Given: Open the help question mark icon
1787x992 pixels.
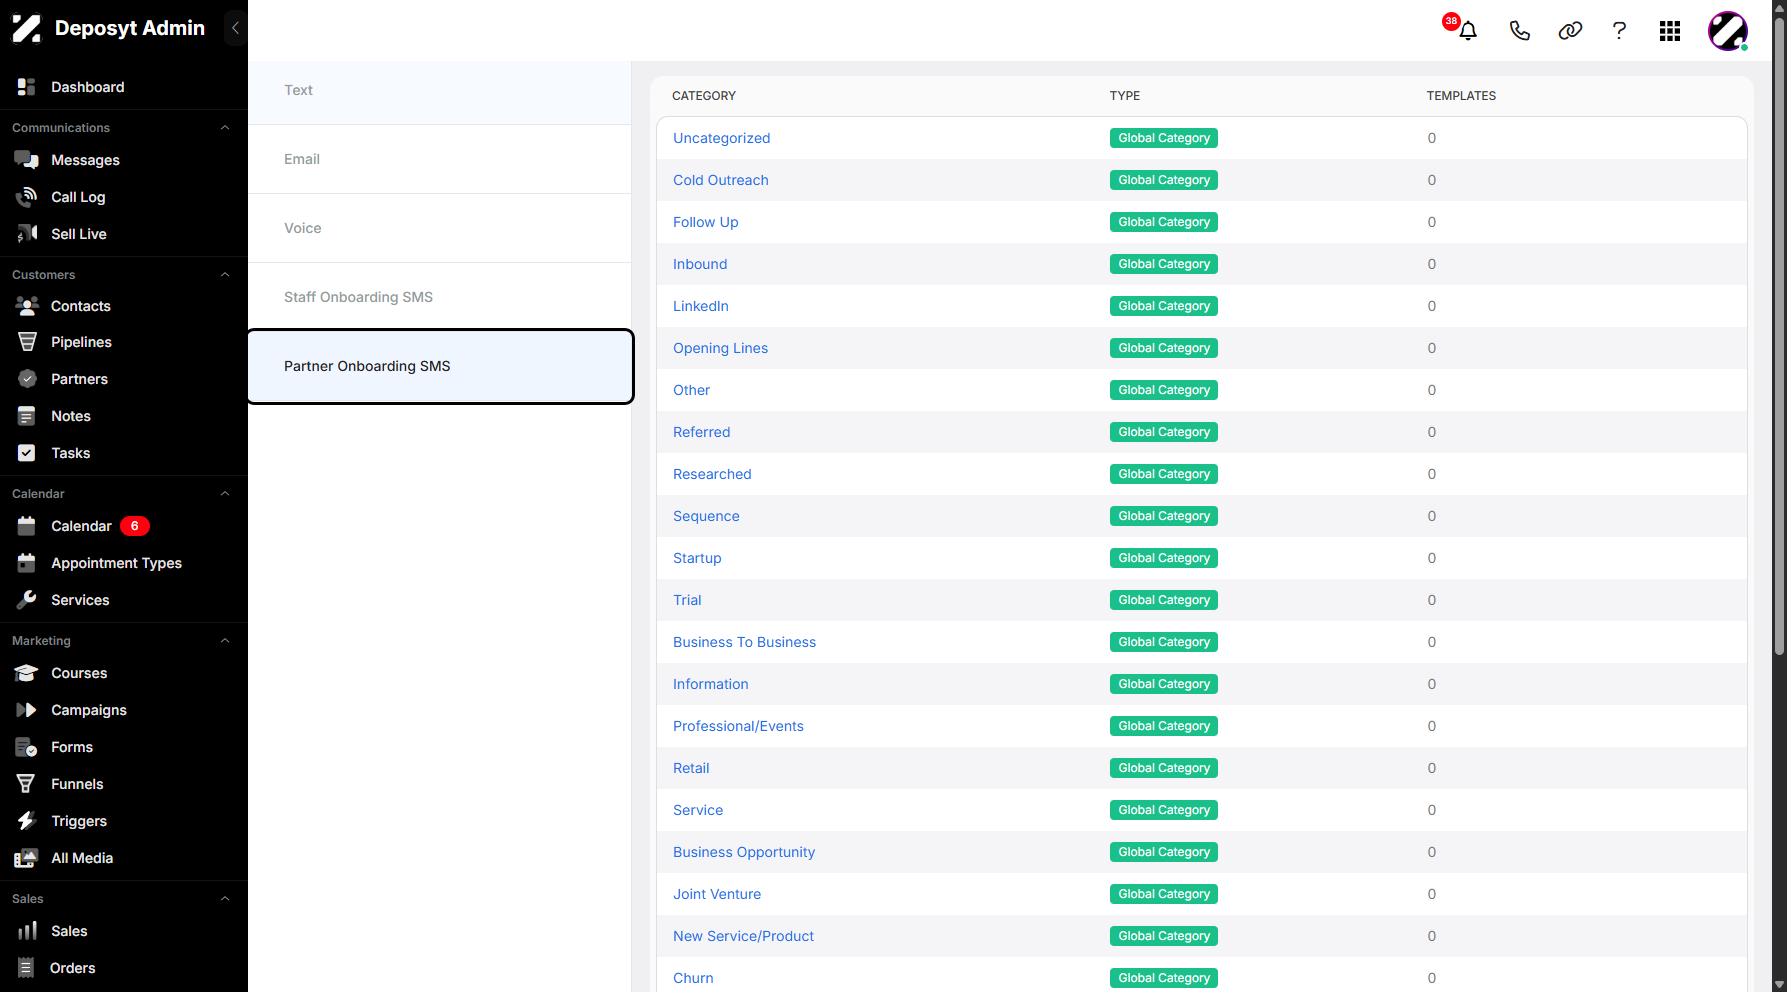Looking at the screenshot, I should pos(1619,31).
